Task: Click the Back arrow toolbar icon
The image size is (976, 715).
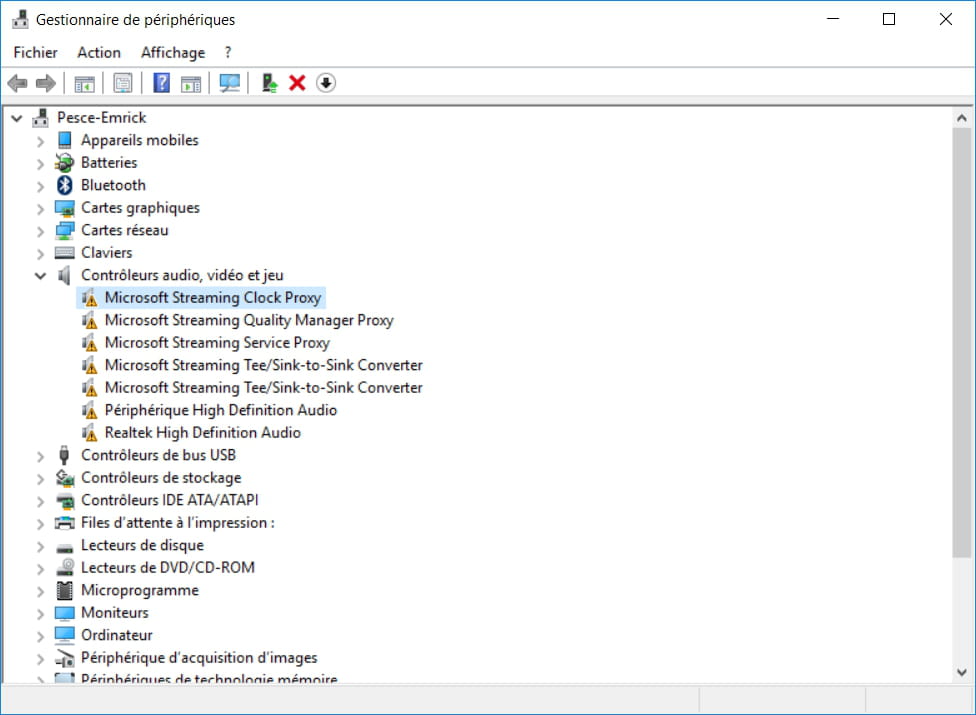Action: 17,83
